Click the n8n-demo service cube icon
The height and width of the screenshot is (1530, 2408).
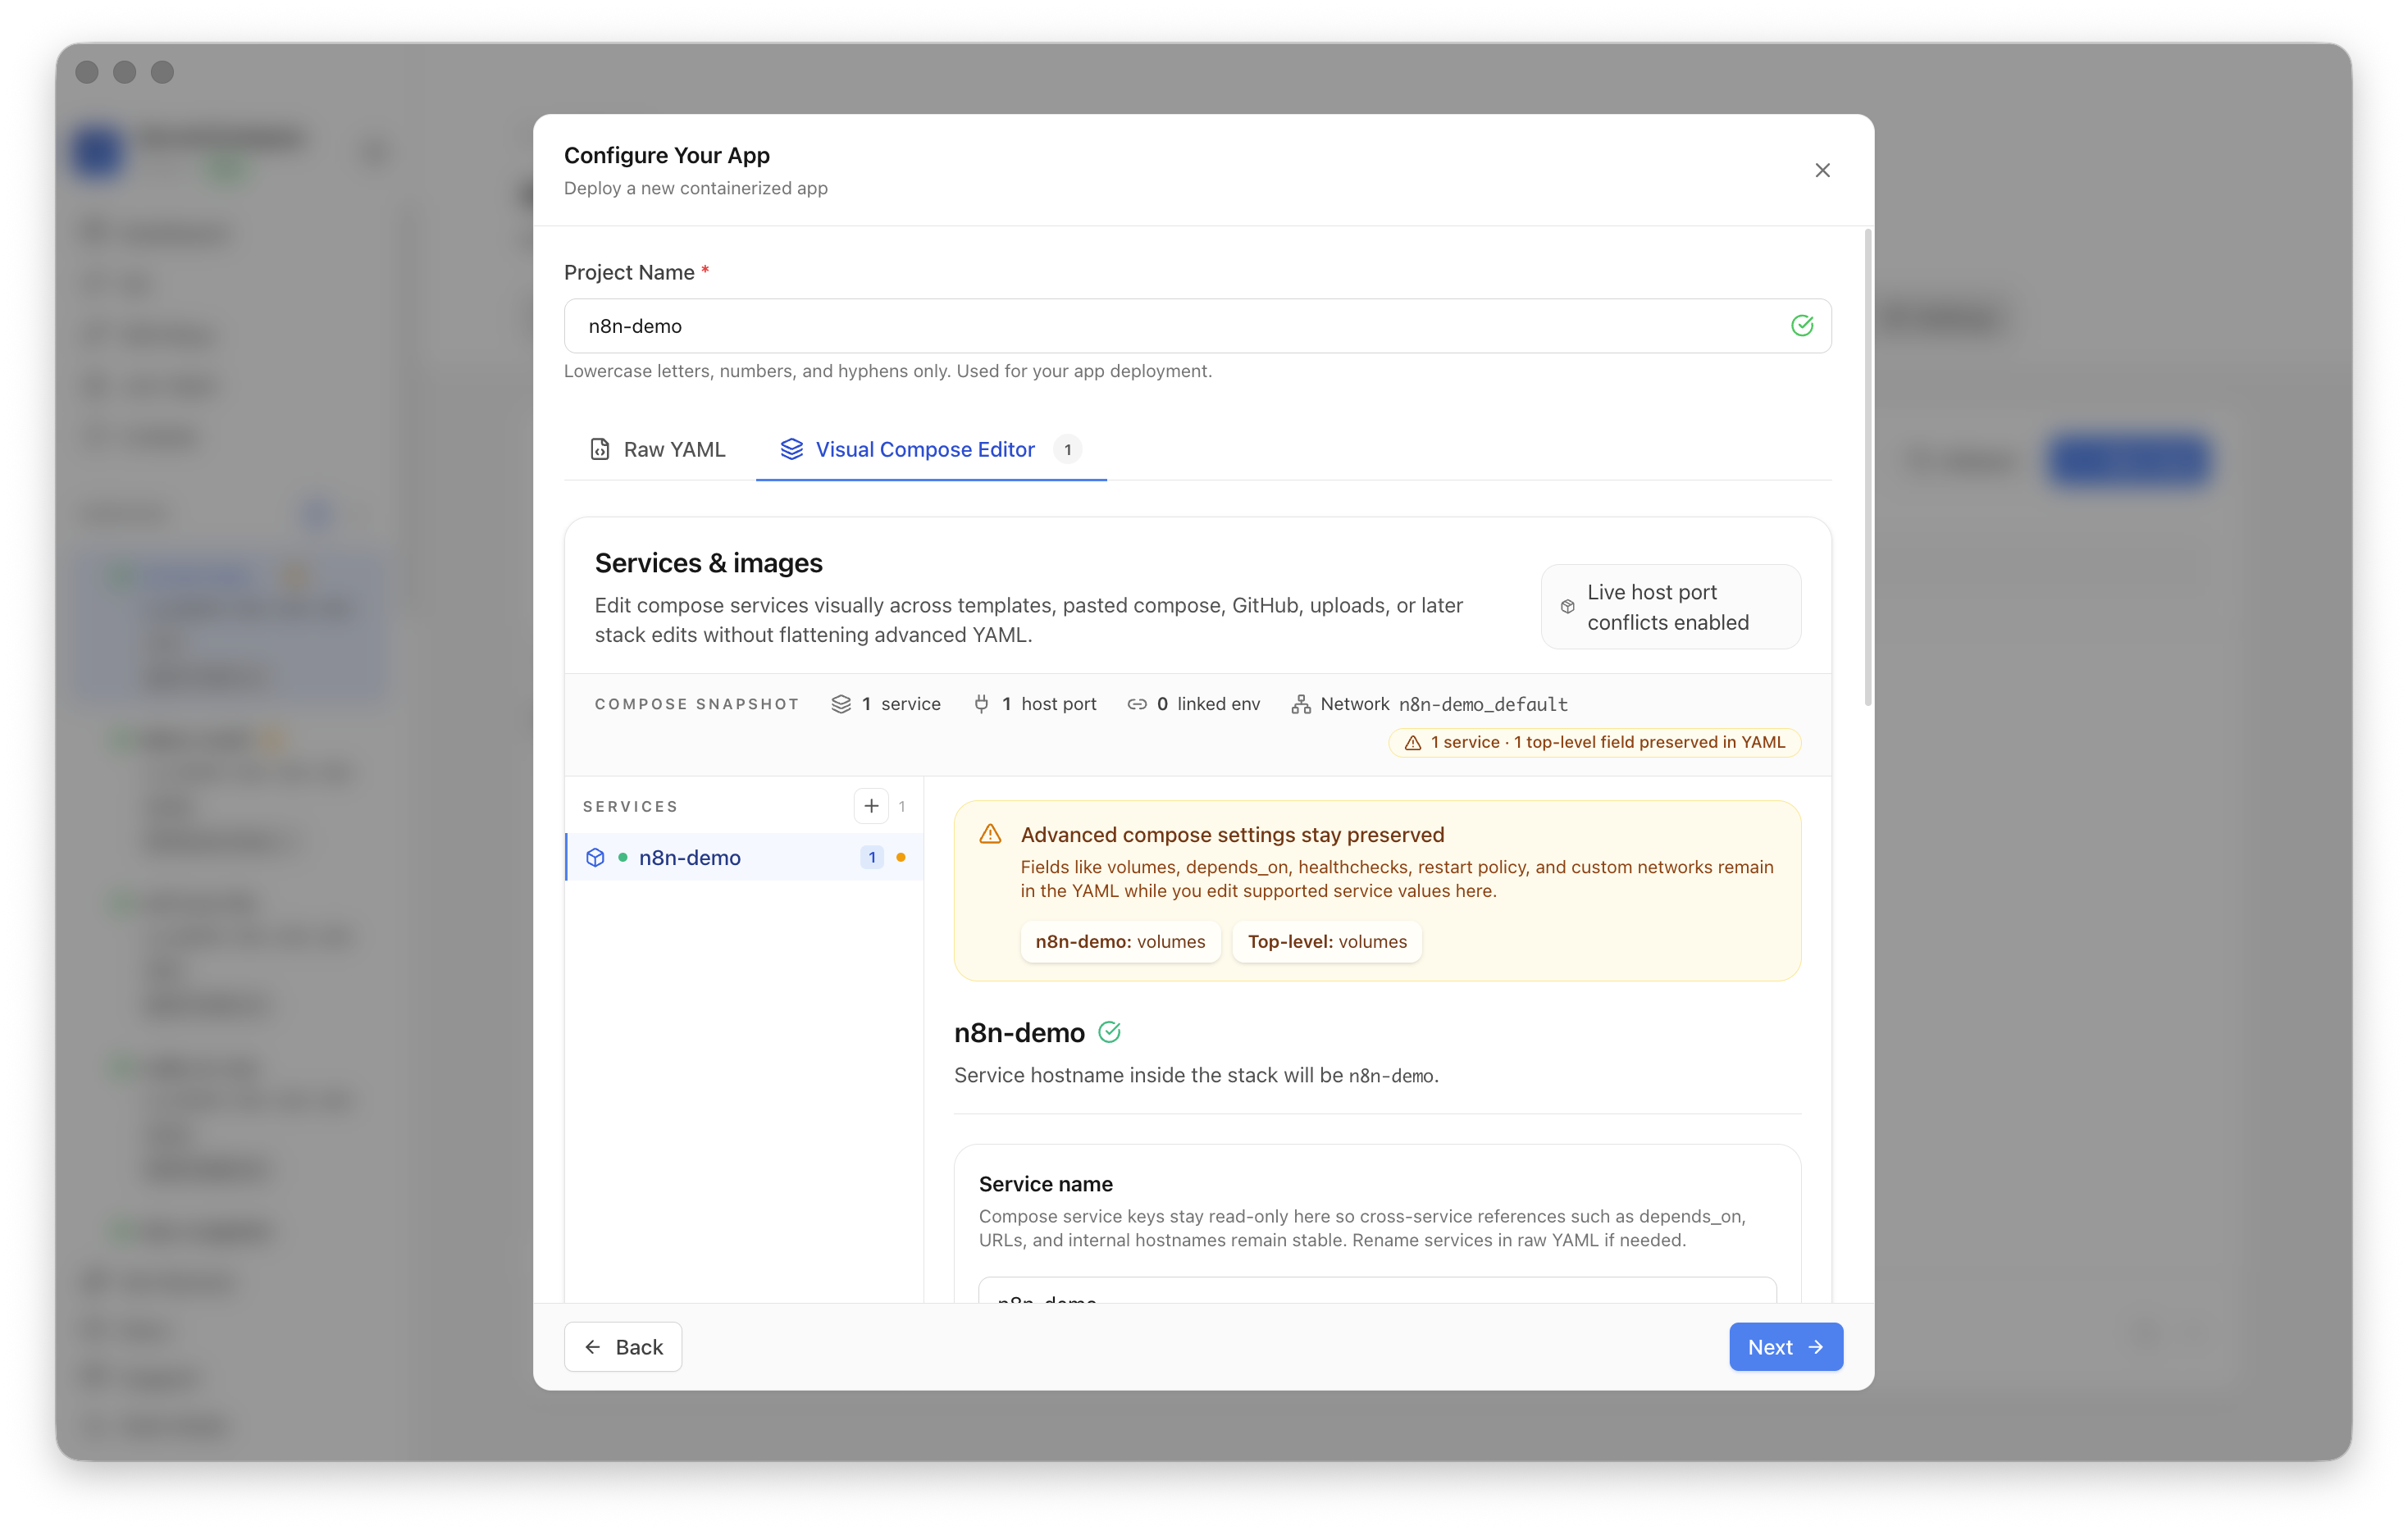pos(595,857)
